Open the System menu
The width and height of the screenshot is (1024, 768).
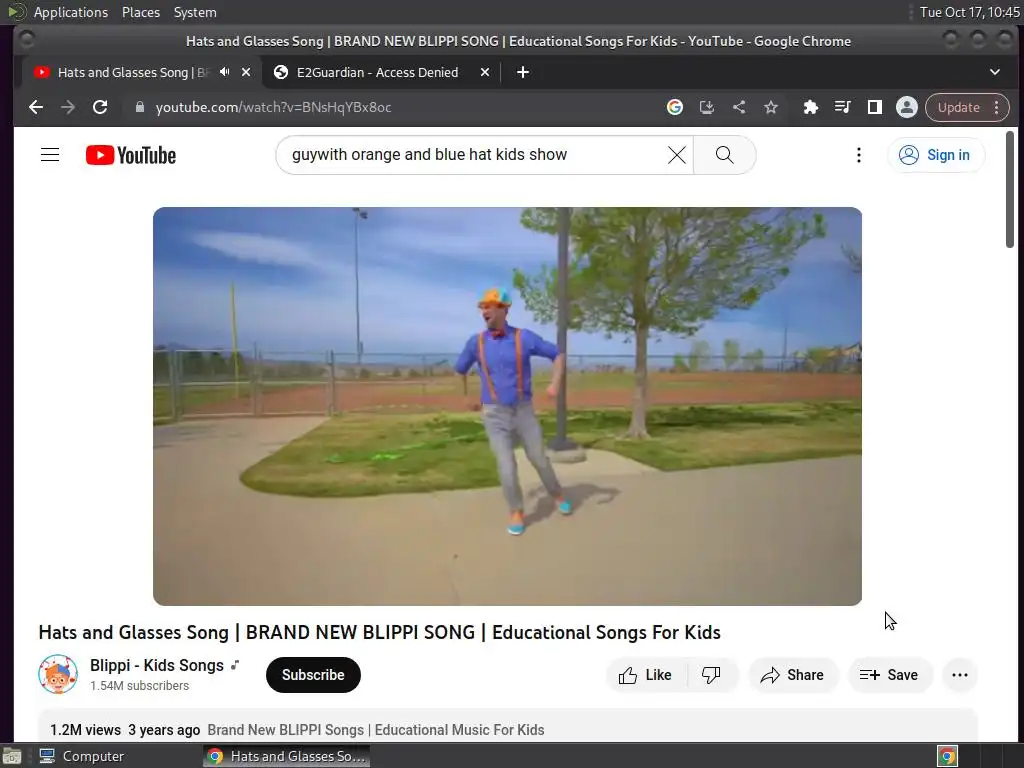[195, 12]
